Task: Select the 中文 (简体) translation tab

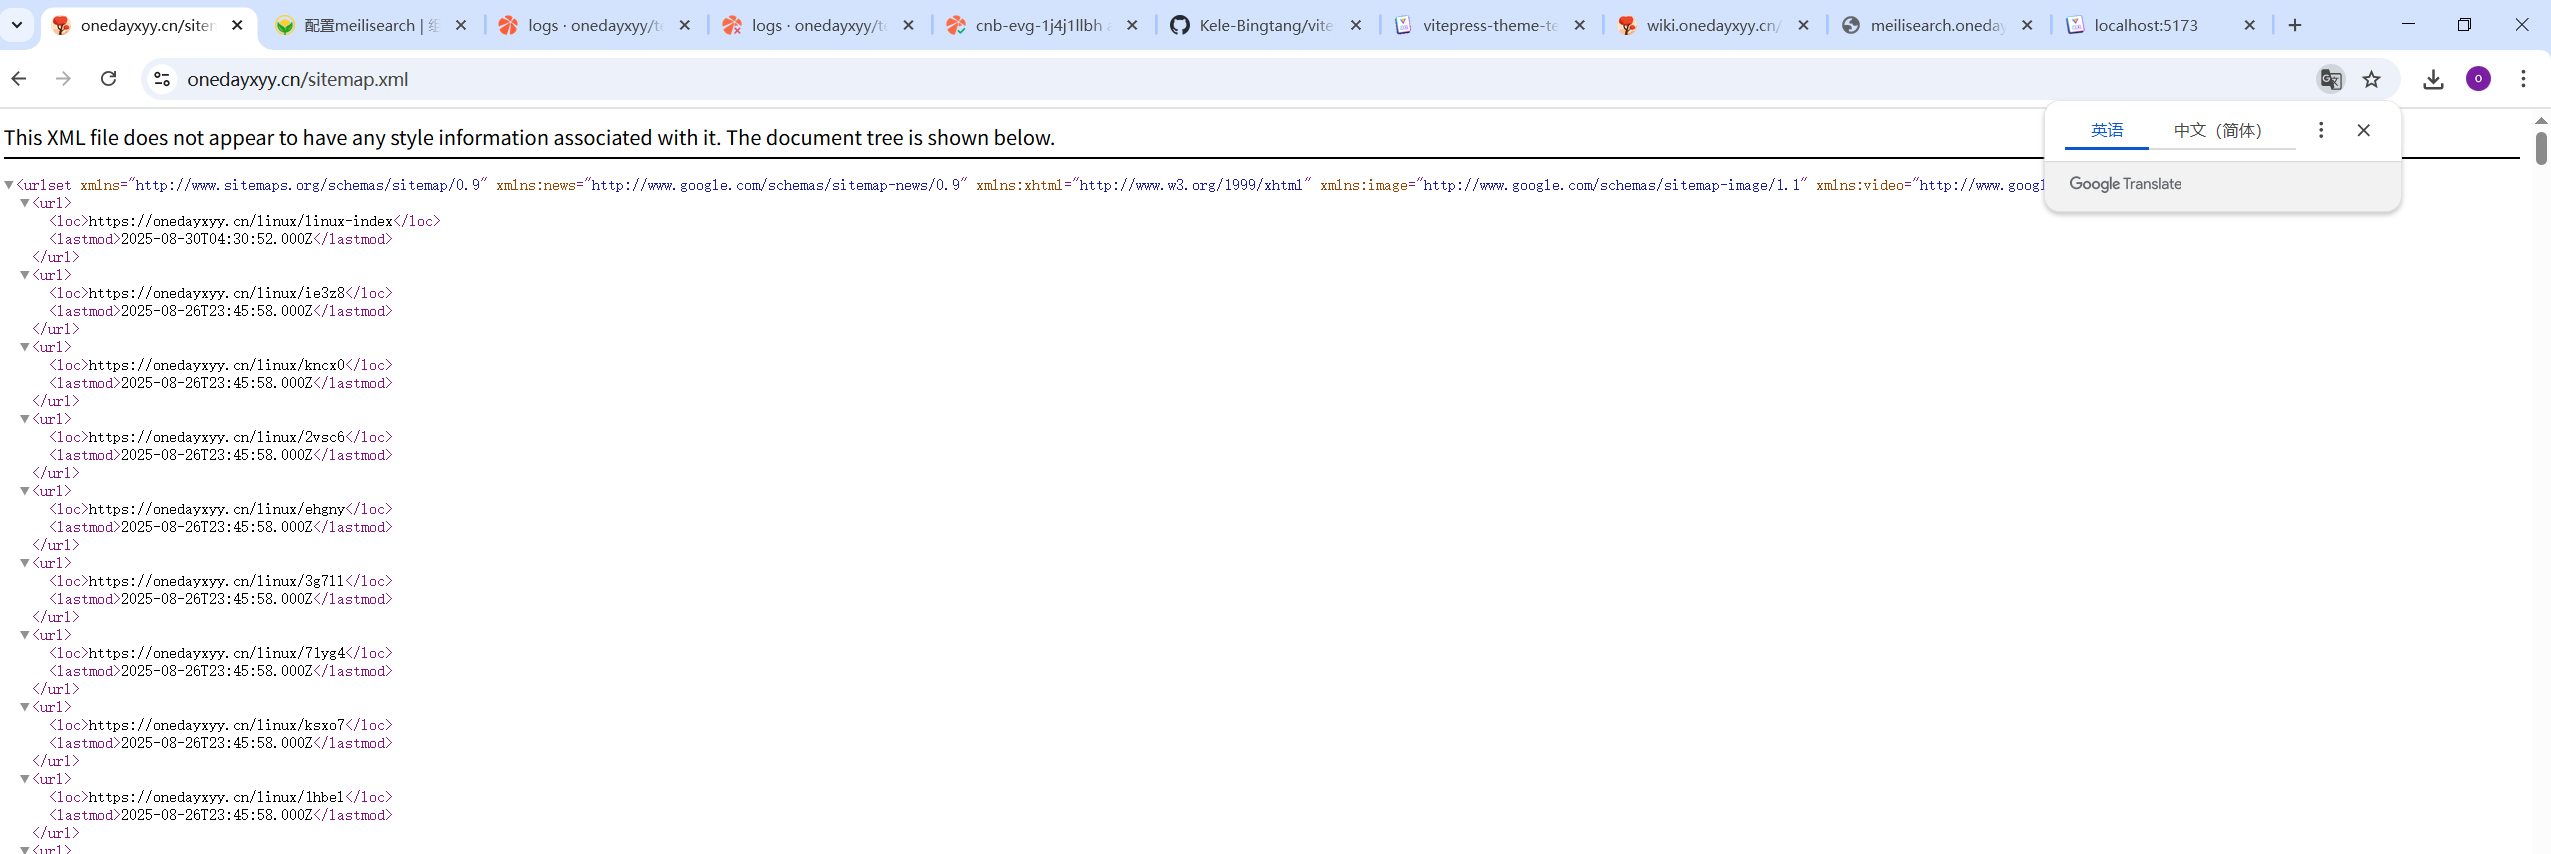Action: [x=2217, y=130]
